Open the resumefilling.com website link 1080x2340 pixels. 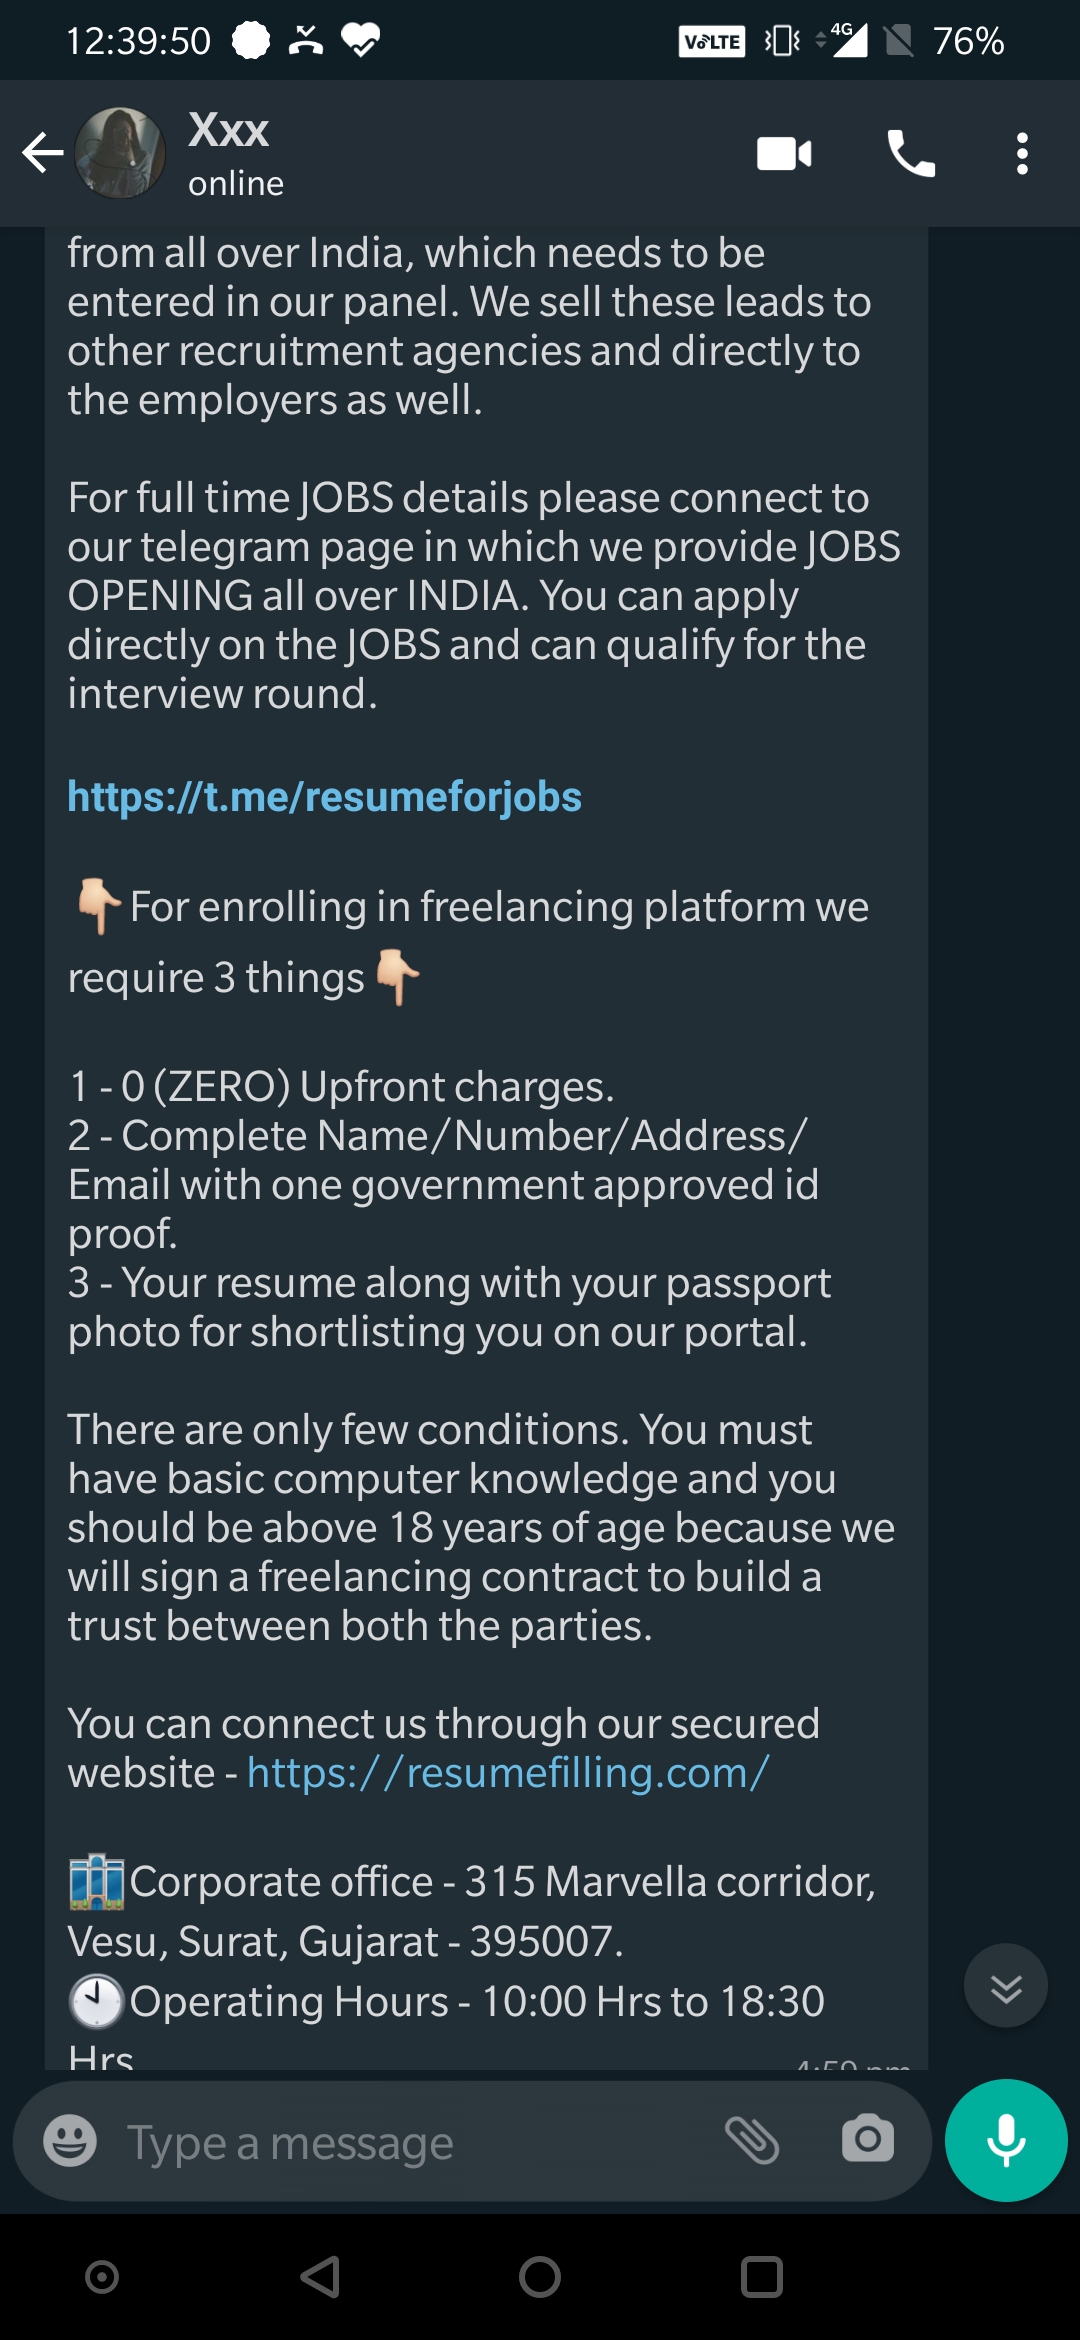coord(508,1773)
